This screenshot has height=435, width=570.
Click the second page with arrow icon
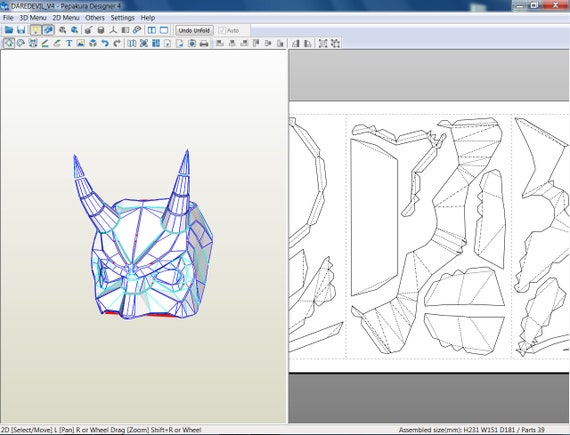[x=180, y=43]
